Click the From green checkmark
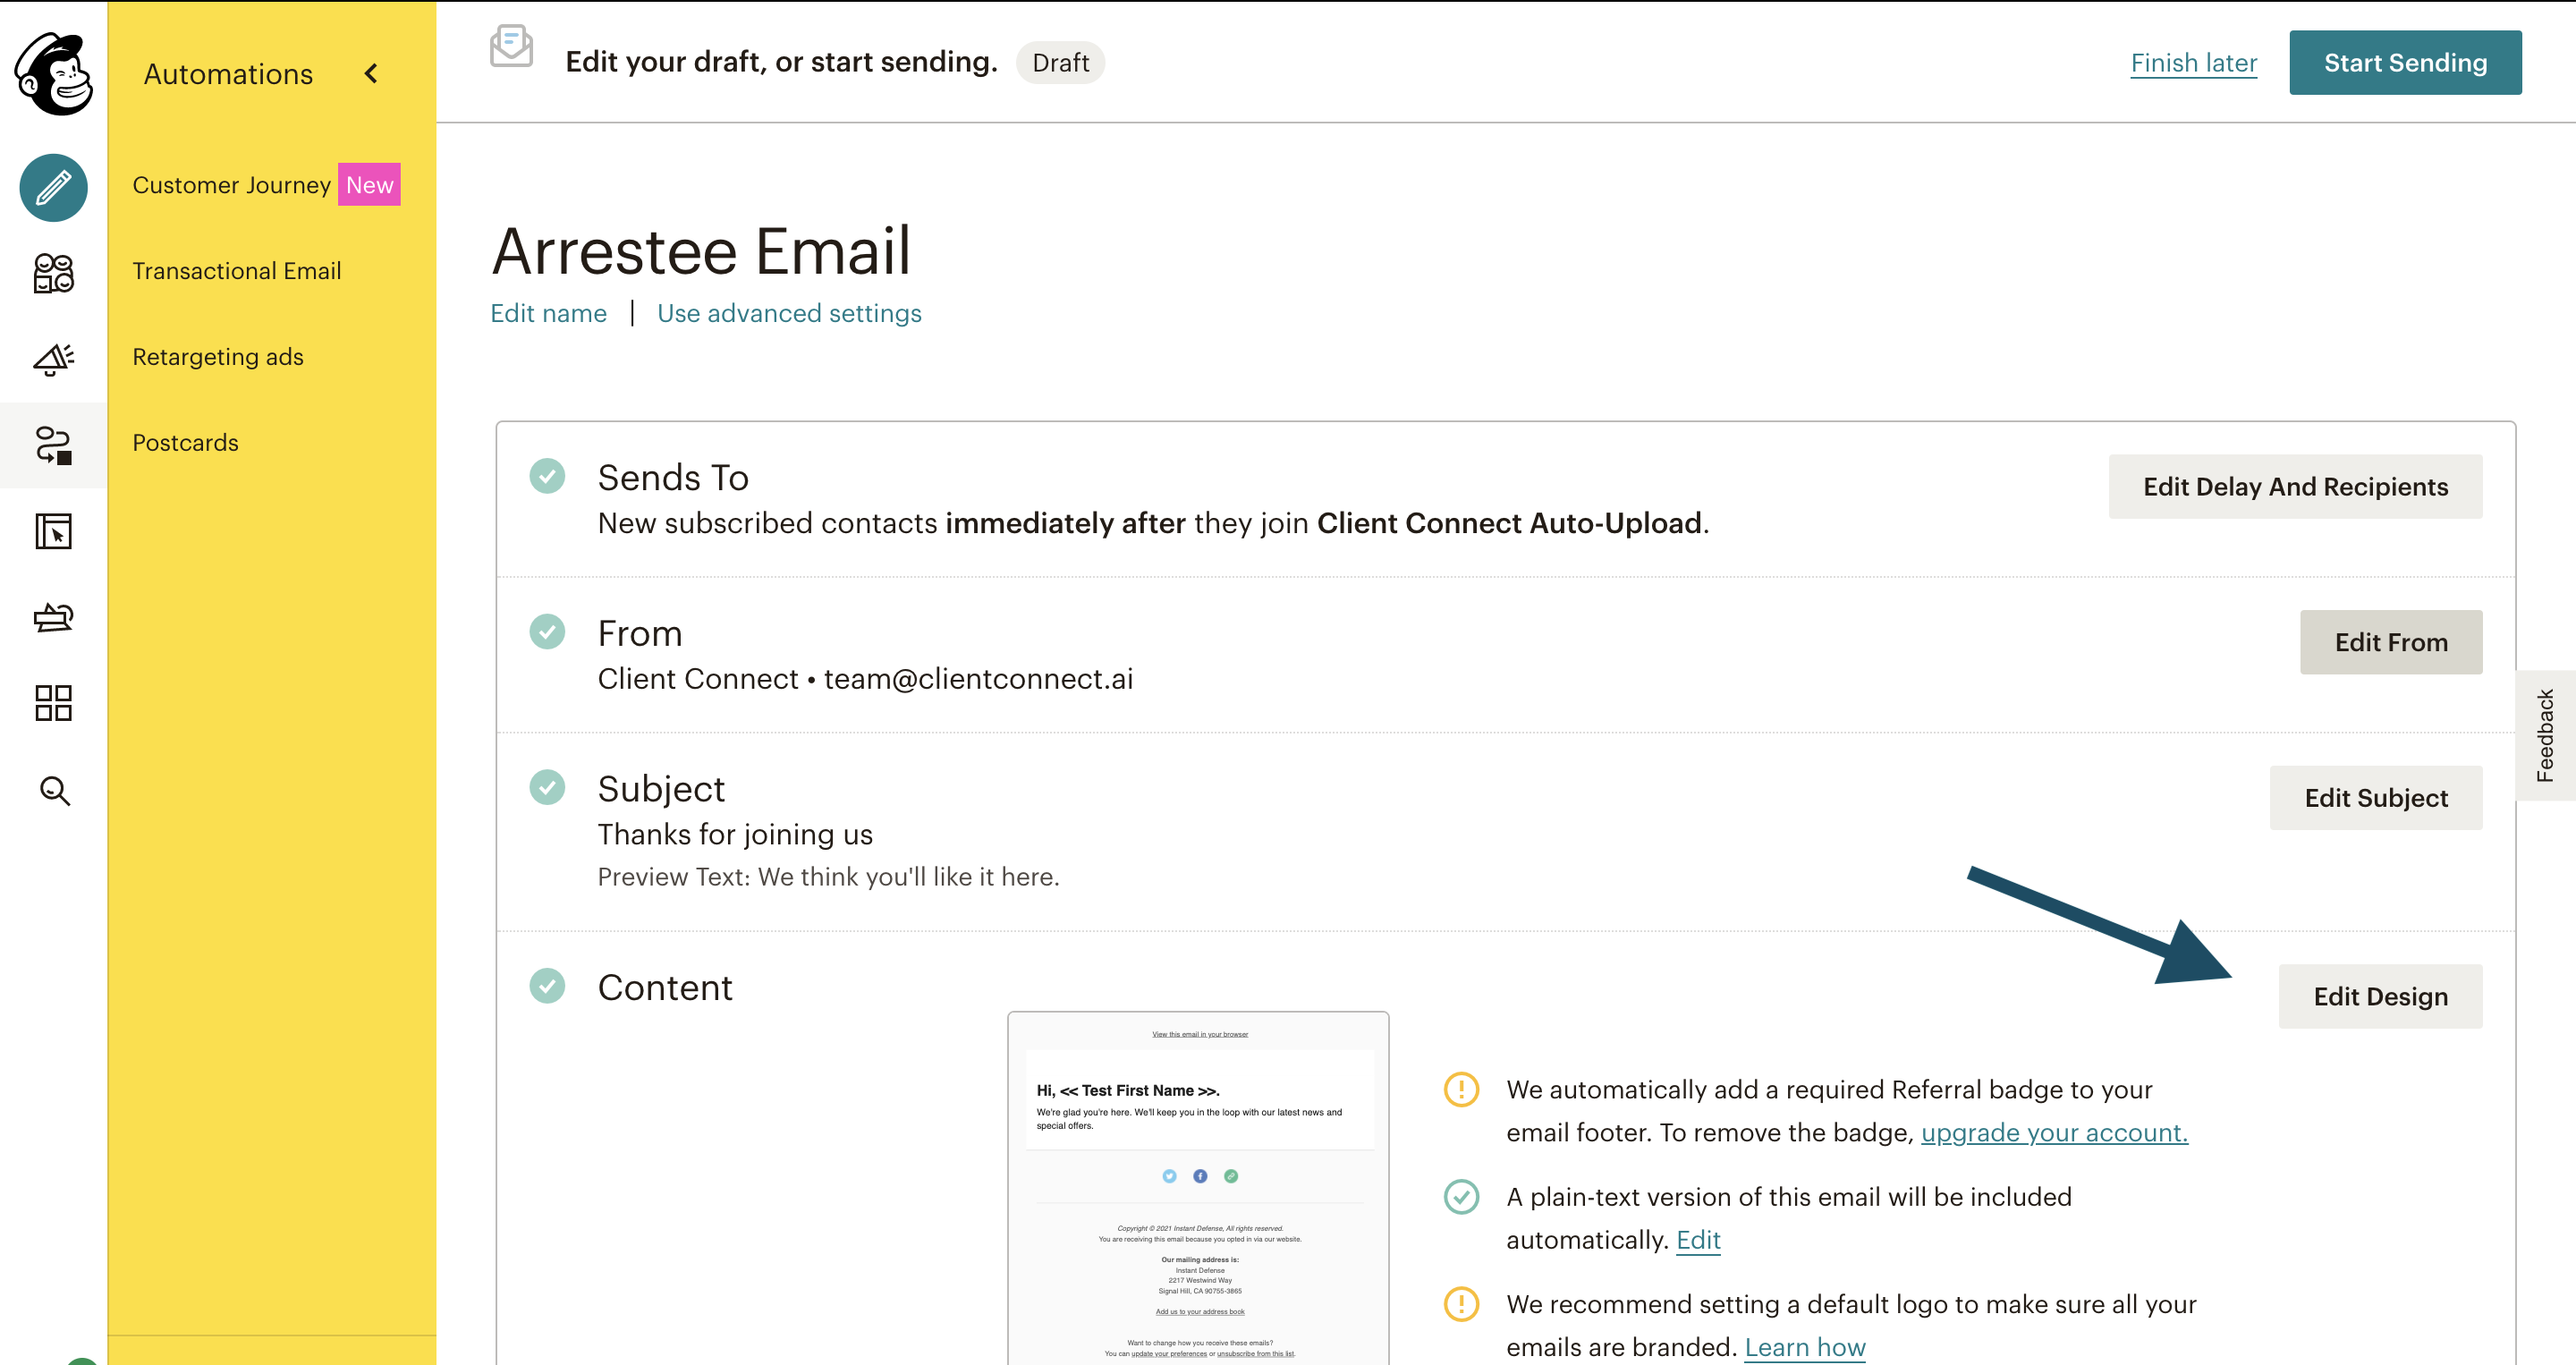2576x1365 pixels. [547, 632]
